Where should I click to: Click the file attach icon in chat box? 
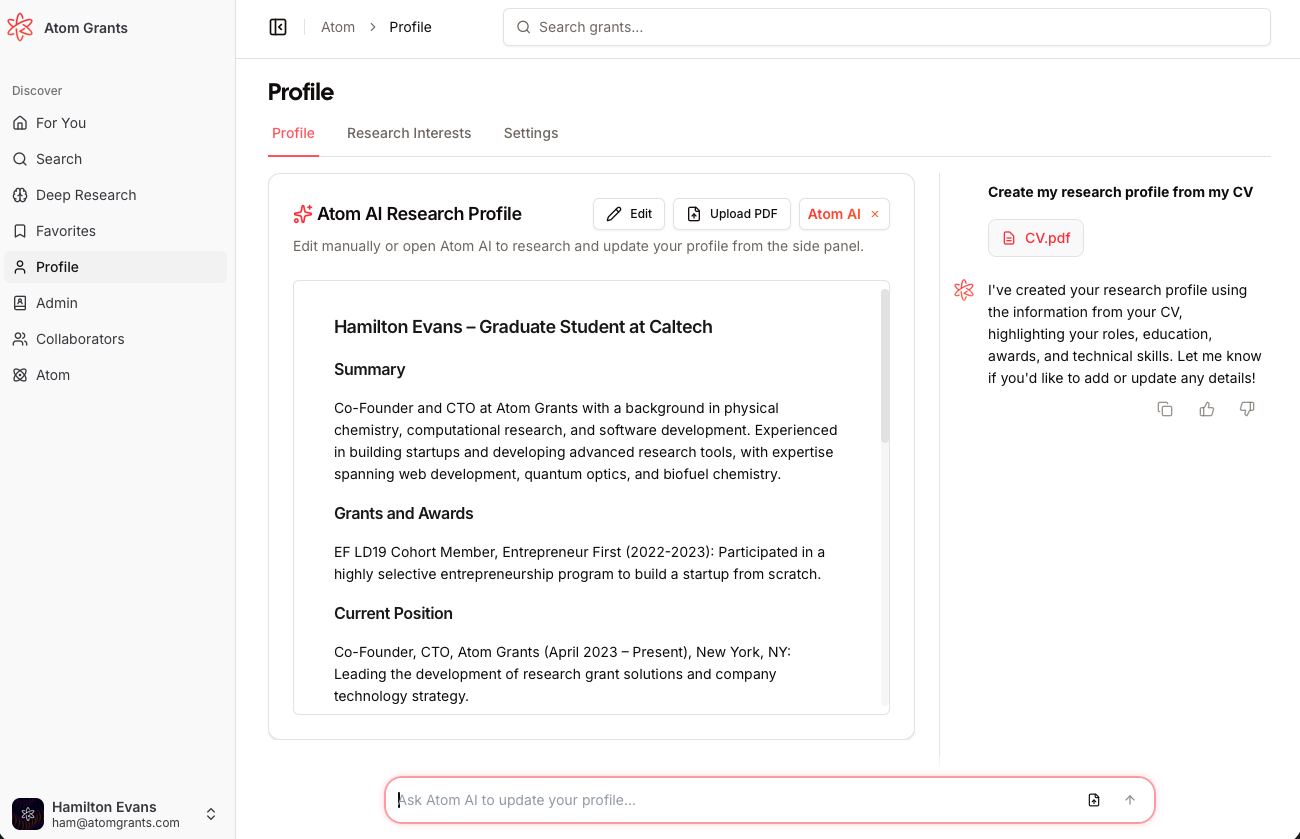(x=1094, y=800)
